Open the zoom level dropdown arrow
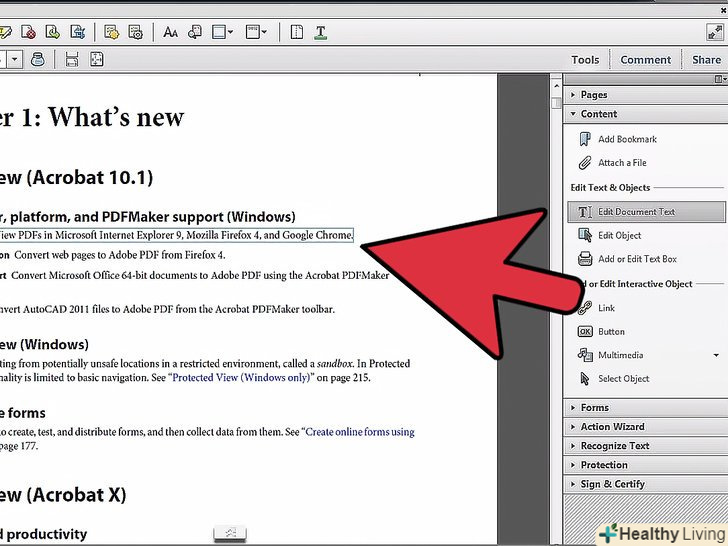This screenshot has width=728, height=546. click(15, 59)
